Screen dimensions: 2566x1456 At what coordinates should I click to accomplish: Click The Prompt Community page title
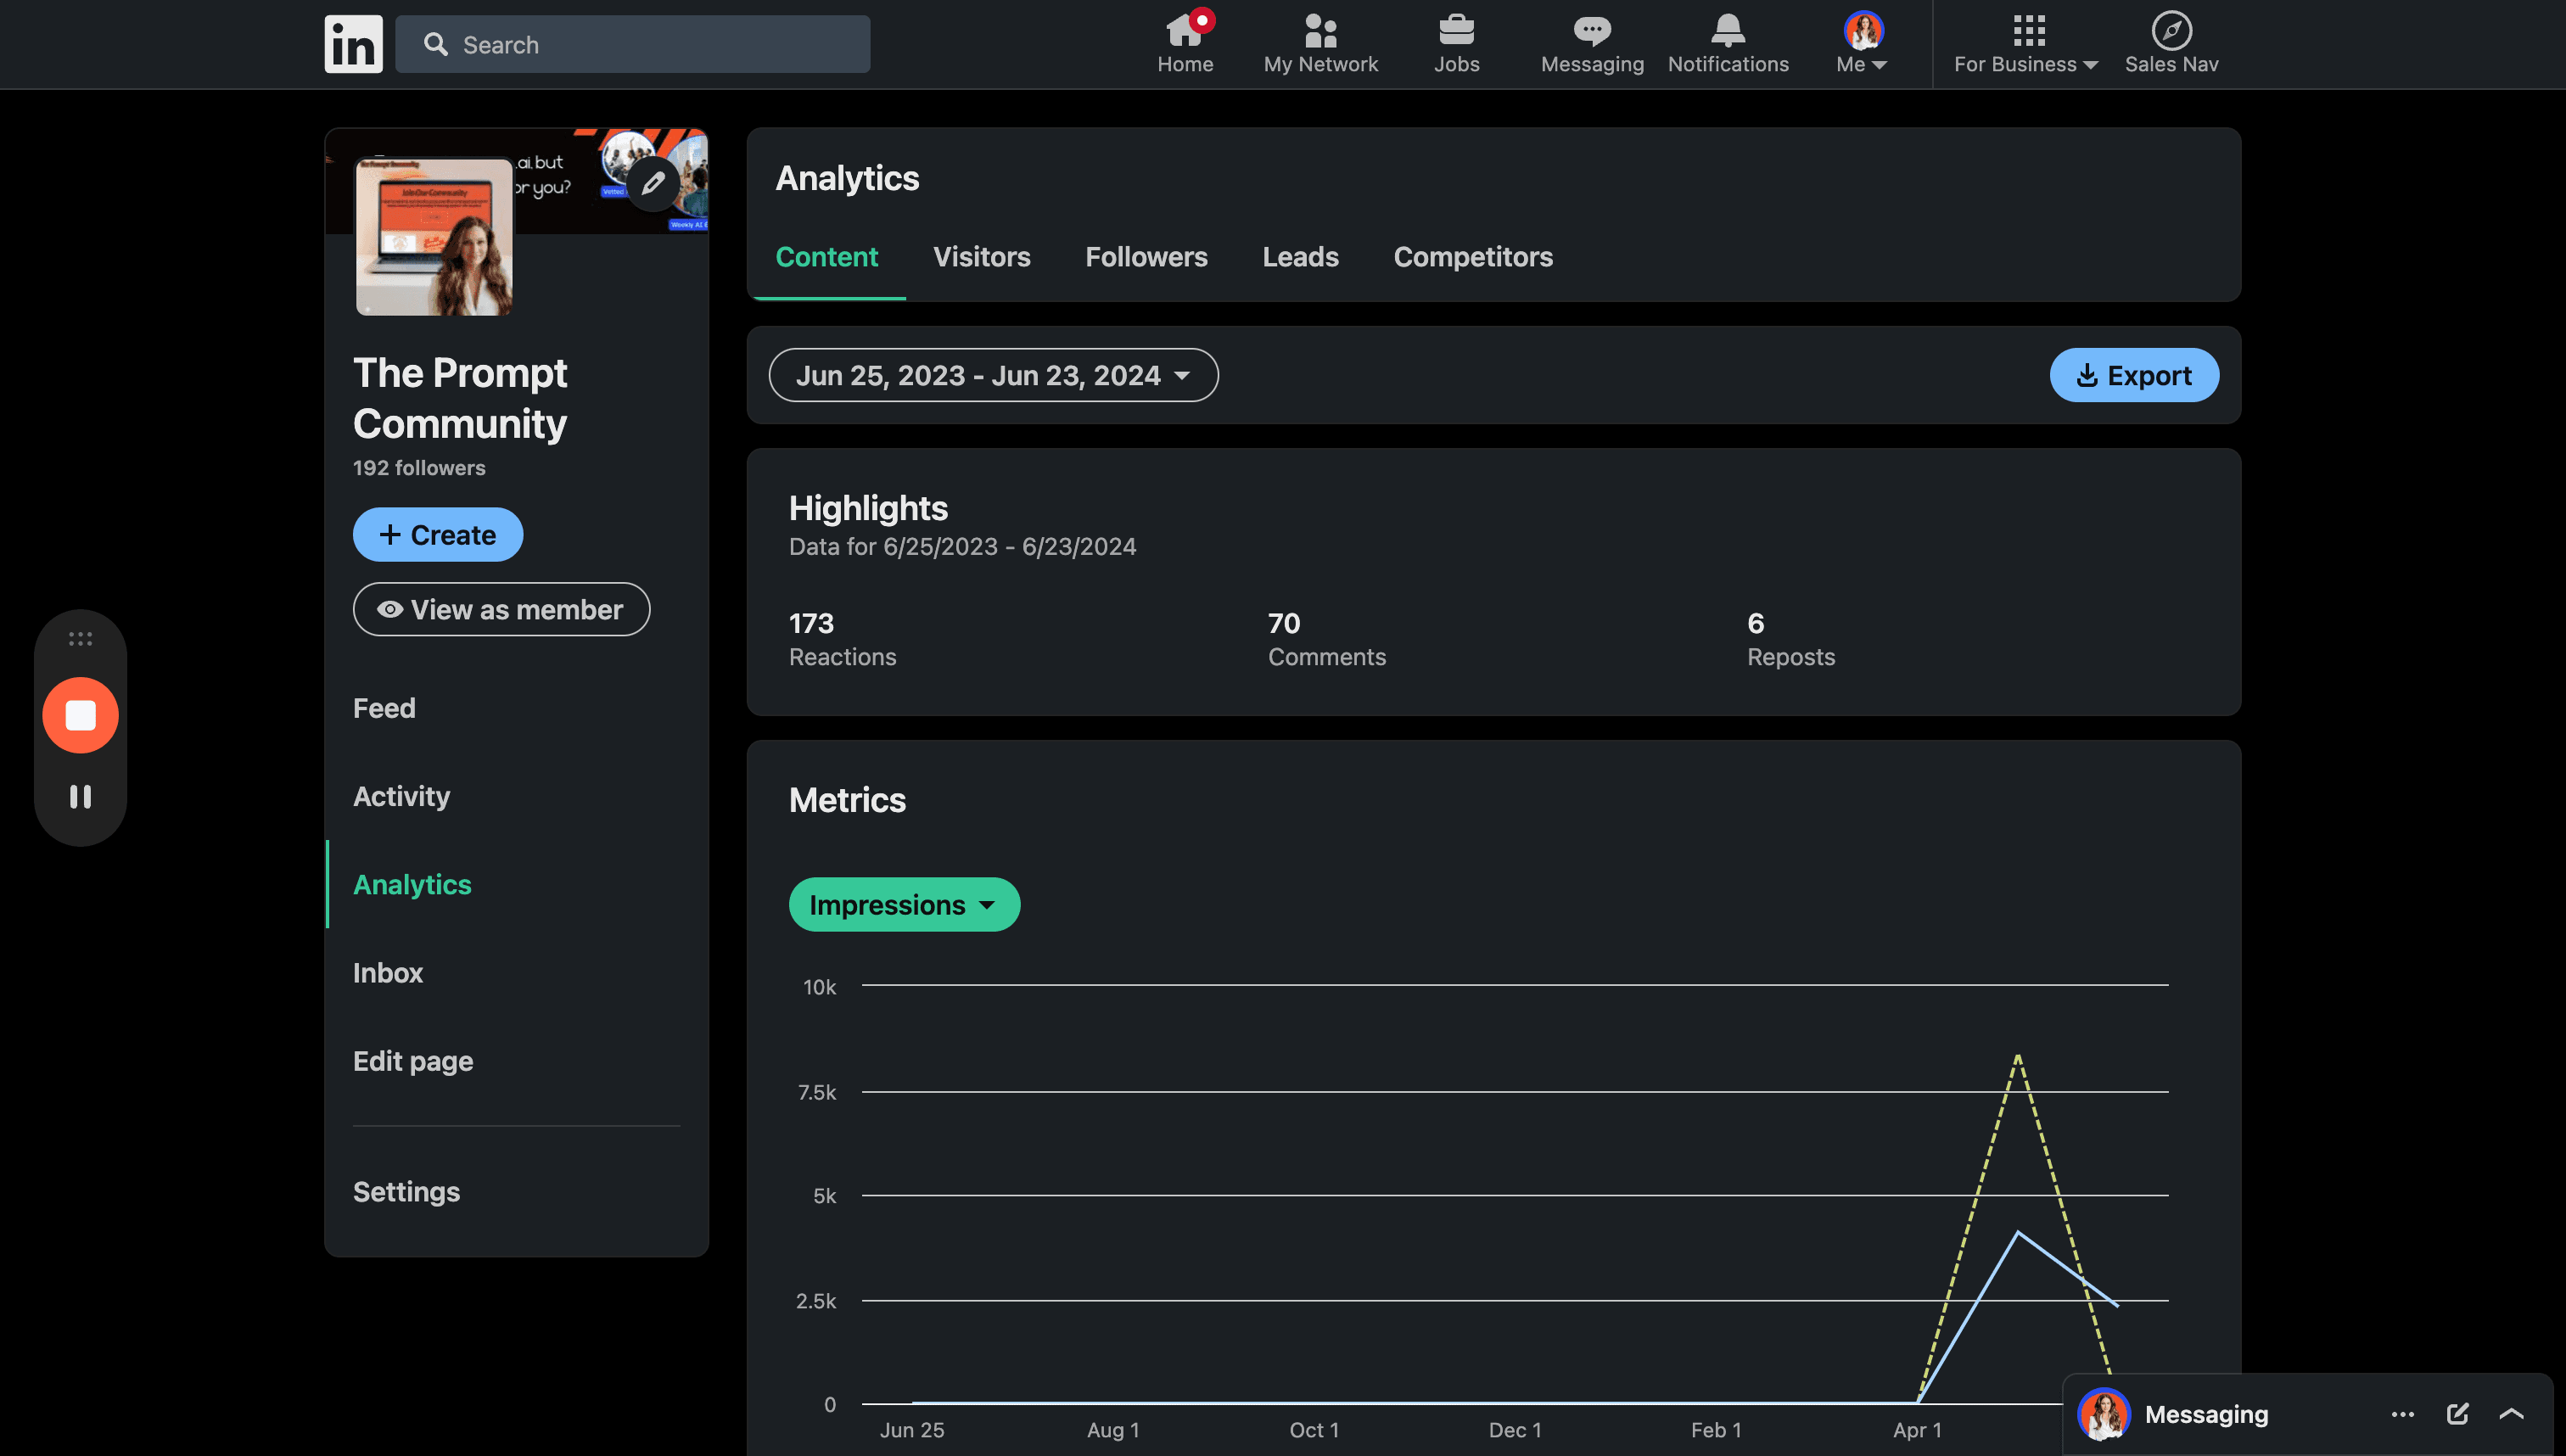click(460, 398)
